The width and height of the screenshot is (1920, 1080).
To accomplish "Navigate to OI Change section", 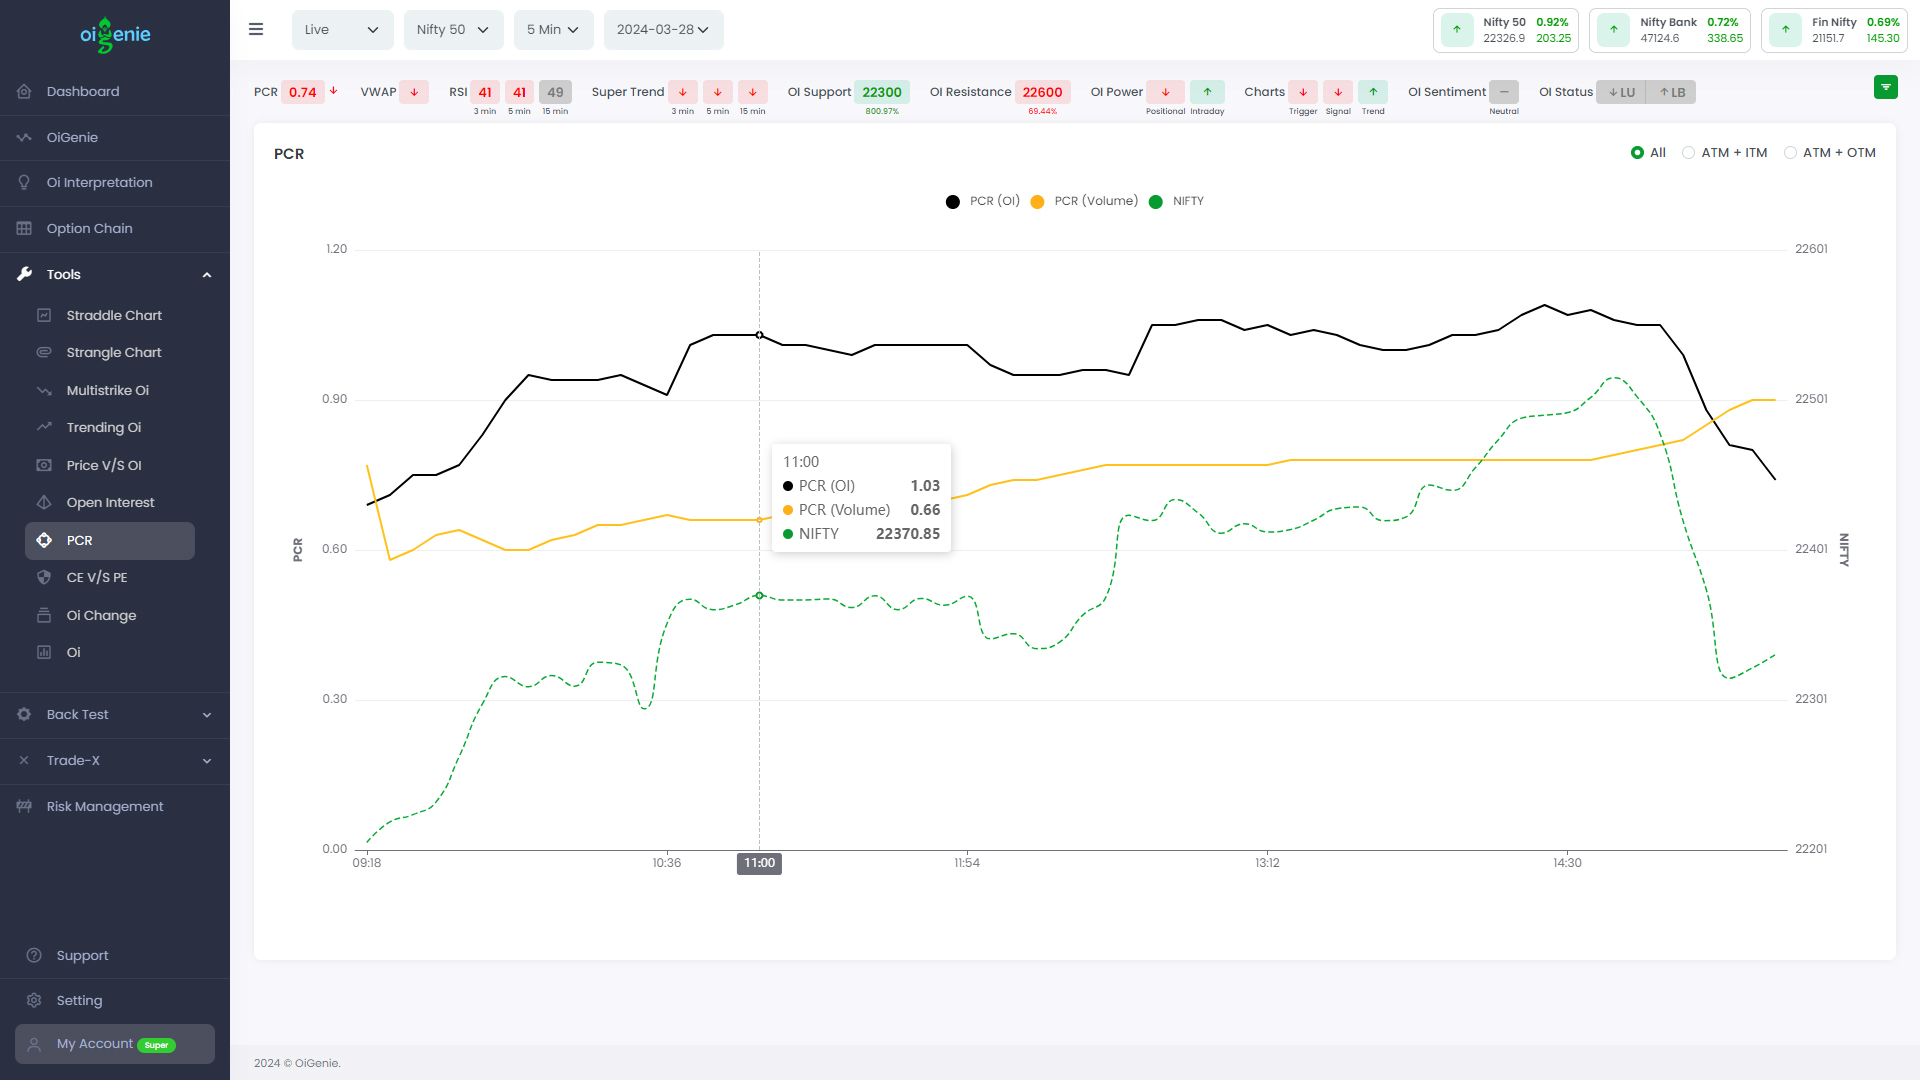I will [102, 615].
